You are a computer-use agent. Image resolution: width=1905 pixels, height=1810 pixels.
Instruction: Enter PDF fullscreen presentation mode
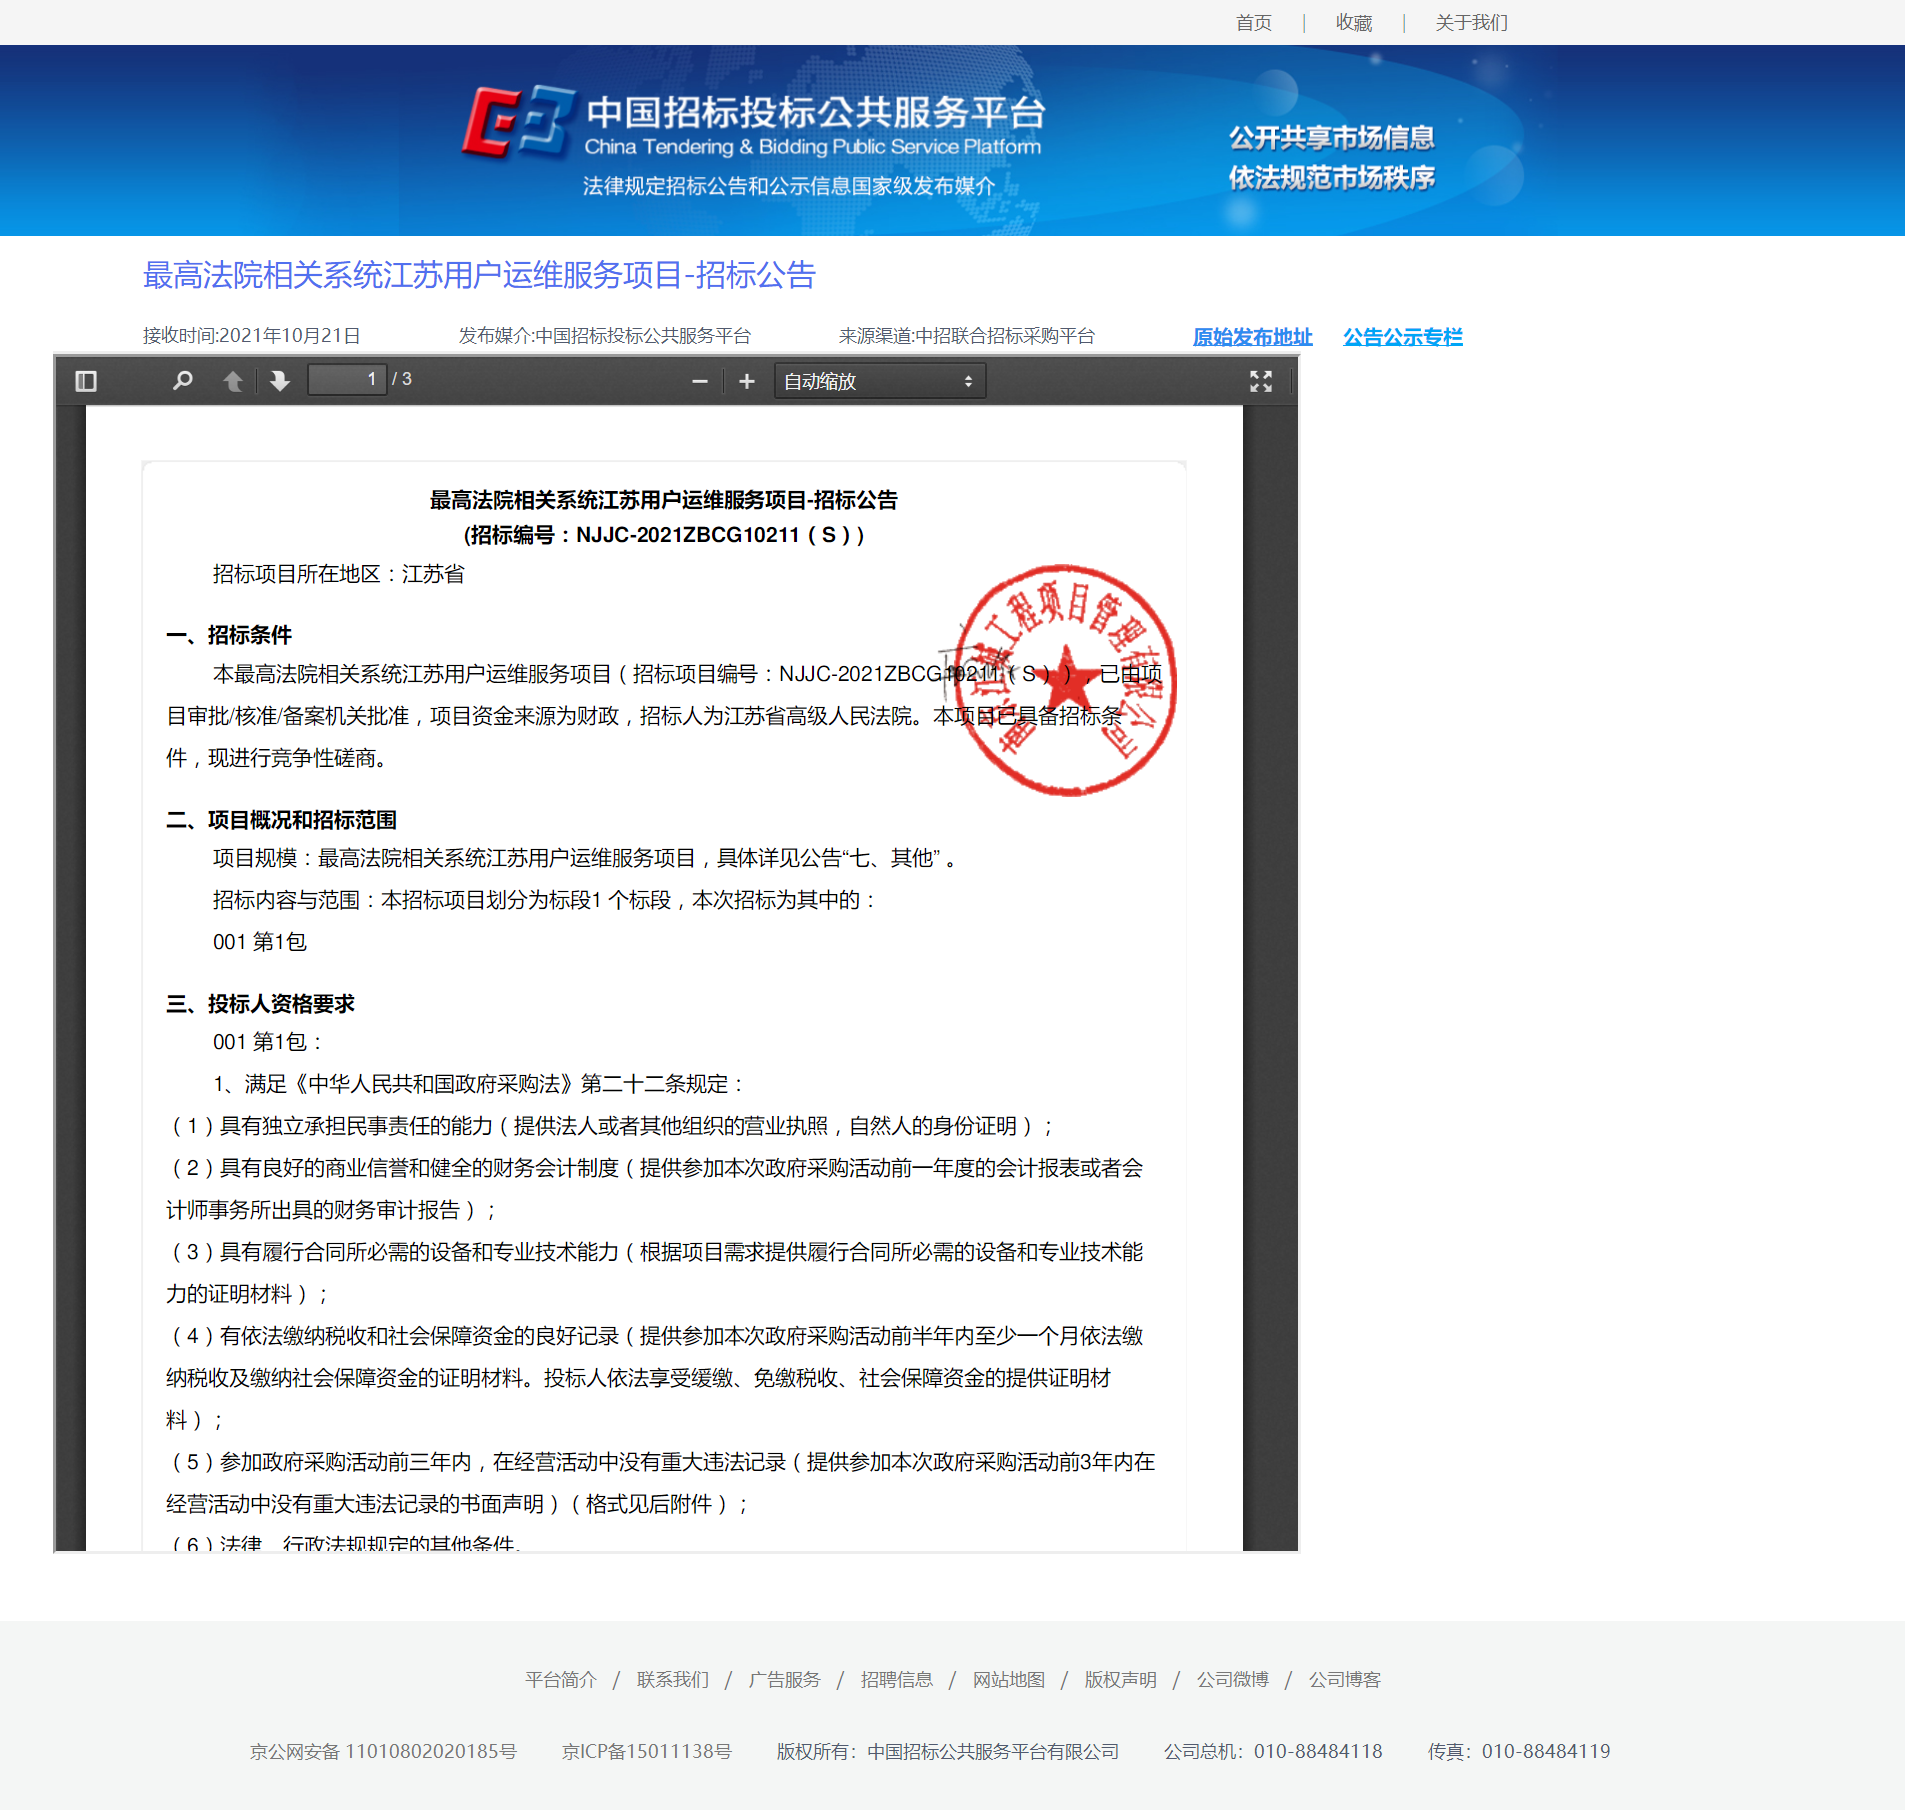tap(1260, 381)
